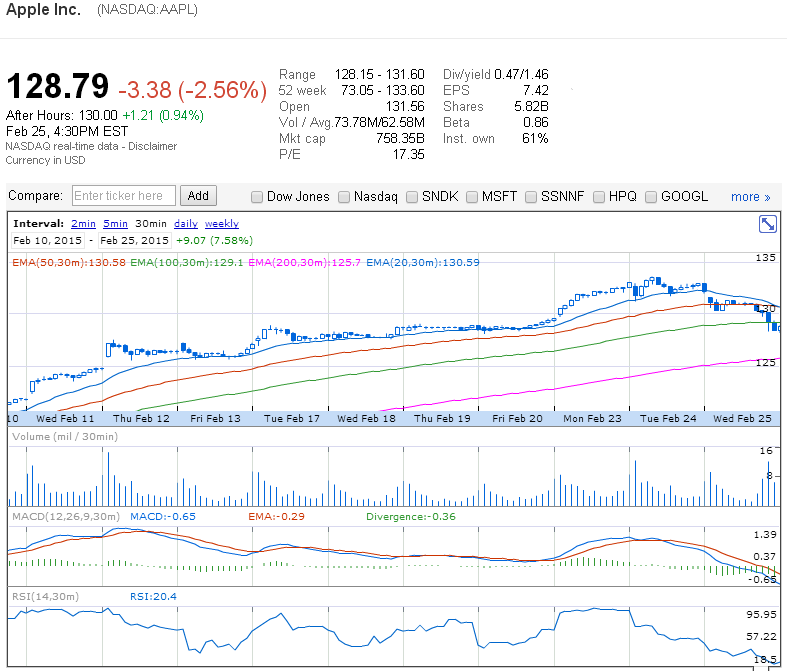Select the EMA(20,30m) indicator label

click(423, 262)
